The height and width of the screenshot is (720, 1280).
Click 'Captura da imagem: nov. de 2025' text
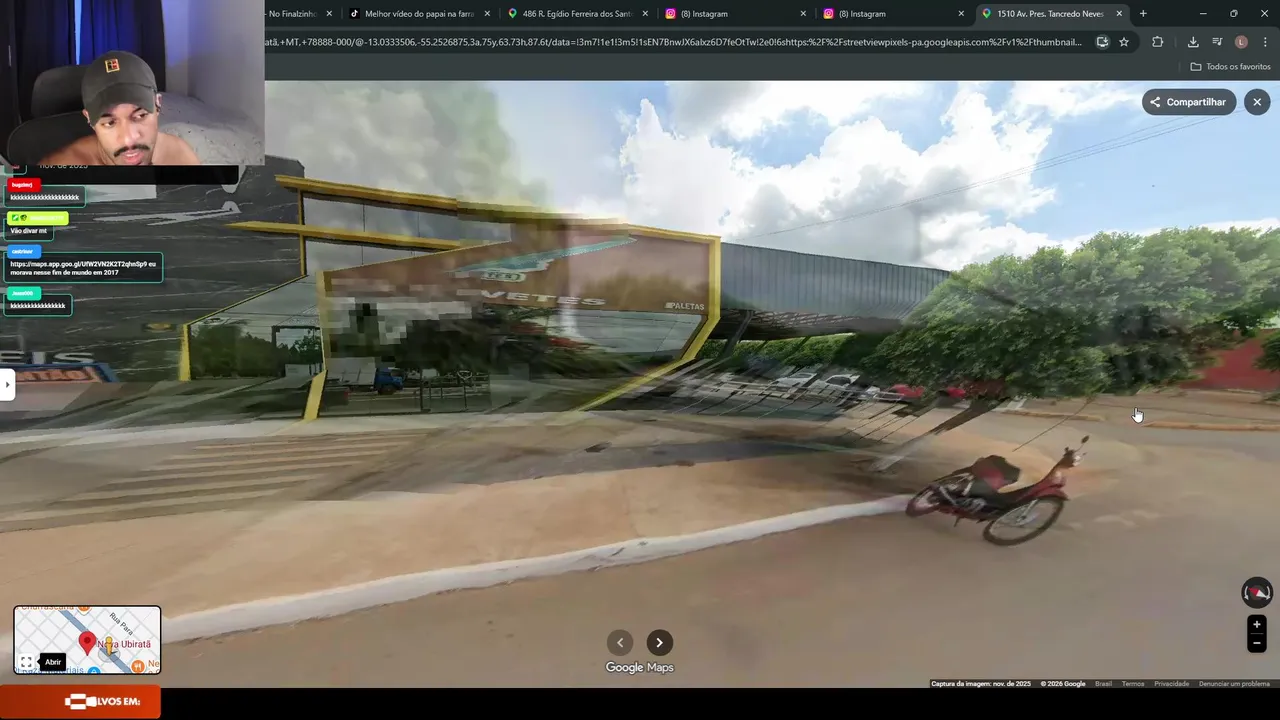pos(981,684)
